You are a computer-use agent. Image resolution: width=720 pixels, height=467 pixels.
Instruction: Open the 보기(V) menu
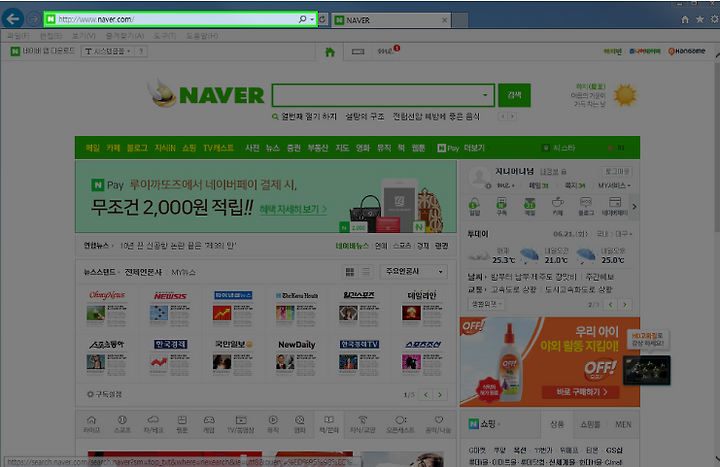tap(84, 36)
